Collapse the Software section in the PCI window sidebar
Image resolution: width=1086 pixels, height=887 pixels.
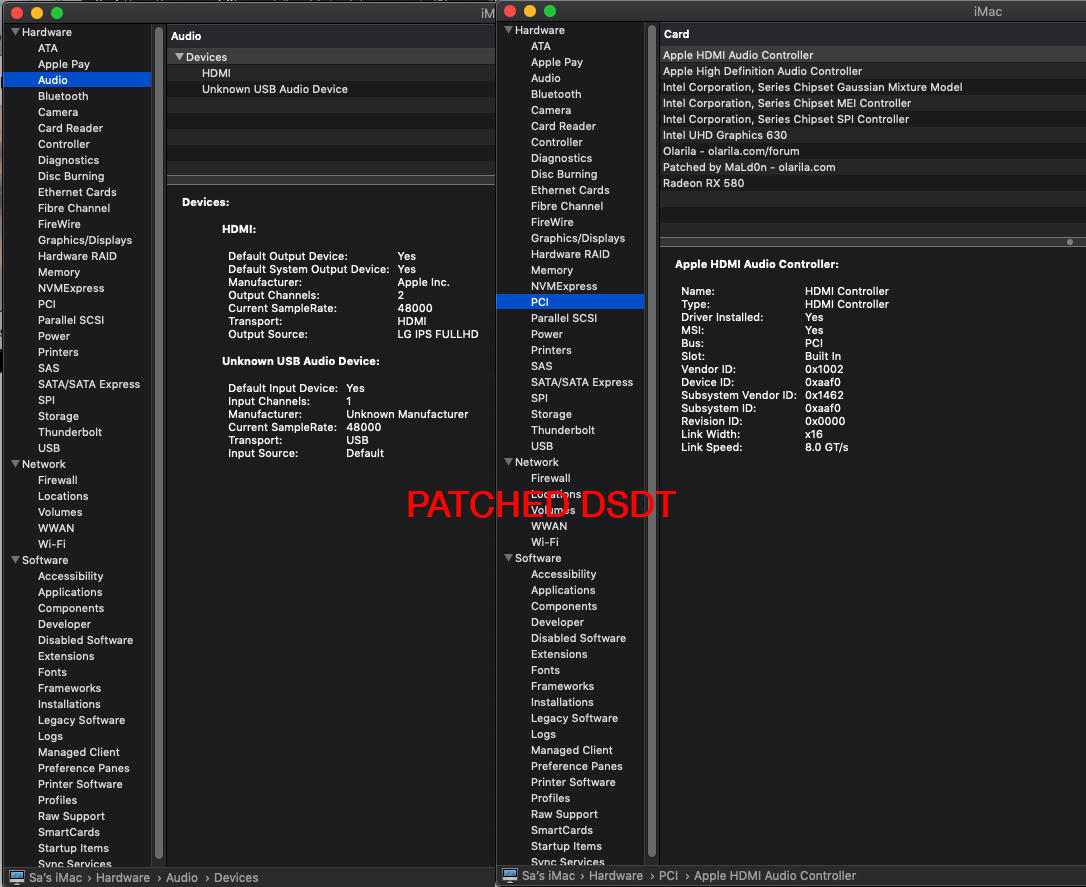click(508, 558)
